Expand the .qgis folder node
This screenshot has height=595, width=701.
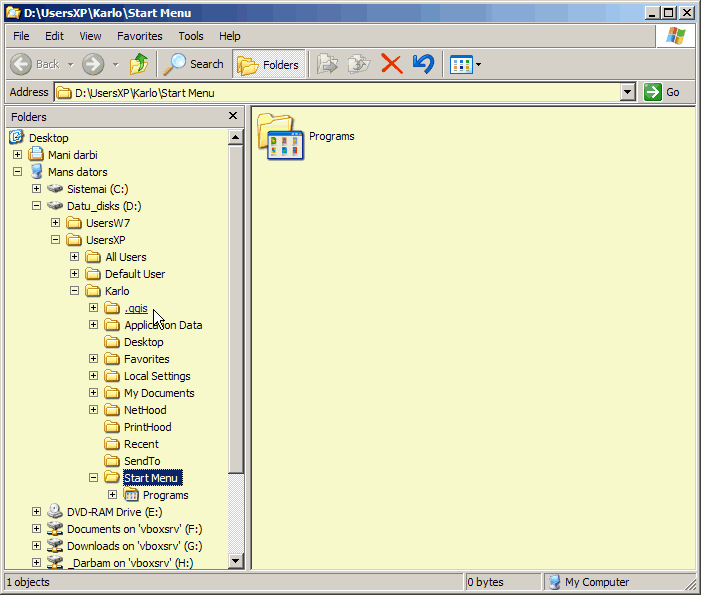coord(93,308)
